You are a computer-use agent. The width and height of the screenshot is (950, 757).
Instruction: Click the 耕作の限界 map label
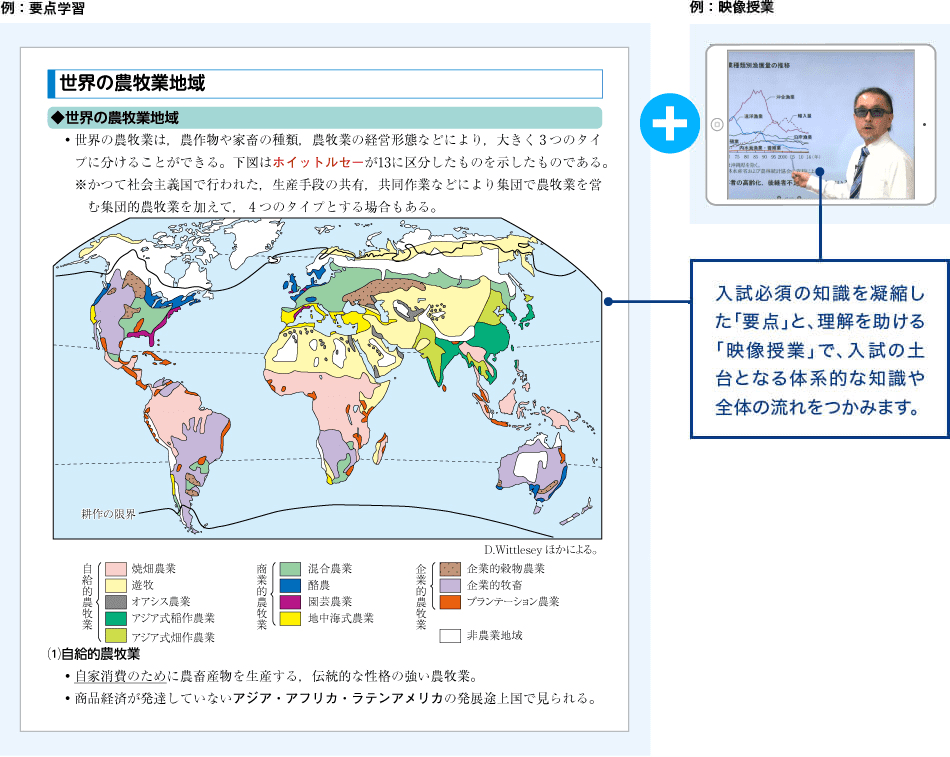click(x=108, y=514)
